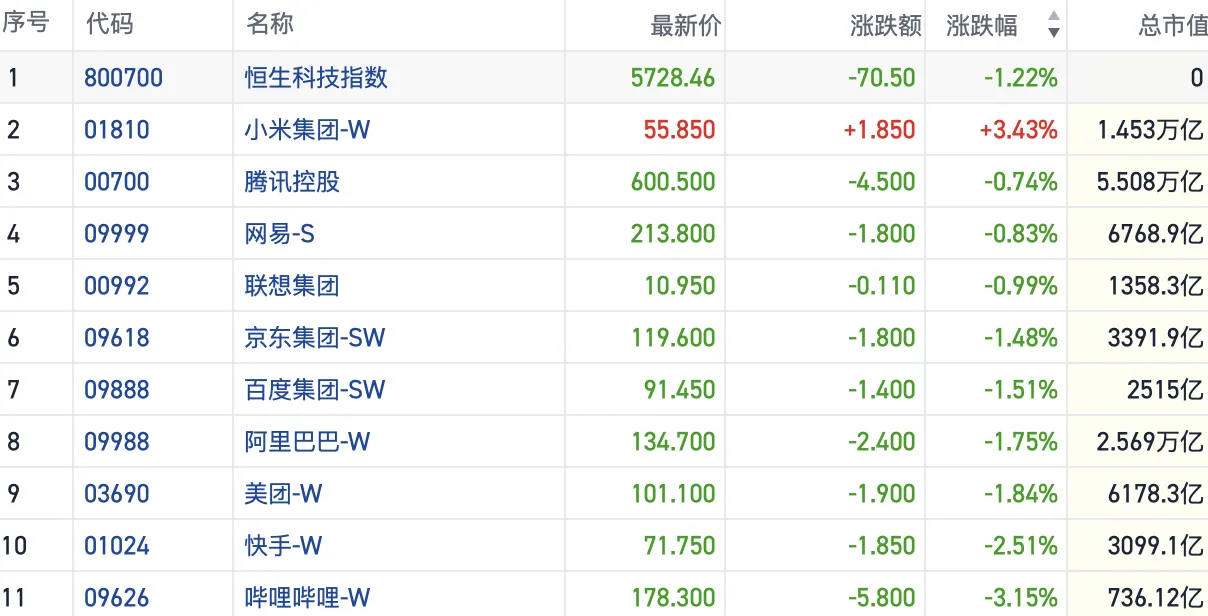The height and width of the screenshot is (616, 1208).
Task: Open 京东集团-SW stock page
Action: (315, 338)
